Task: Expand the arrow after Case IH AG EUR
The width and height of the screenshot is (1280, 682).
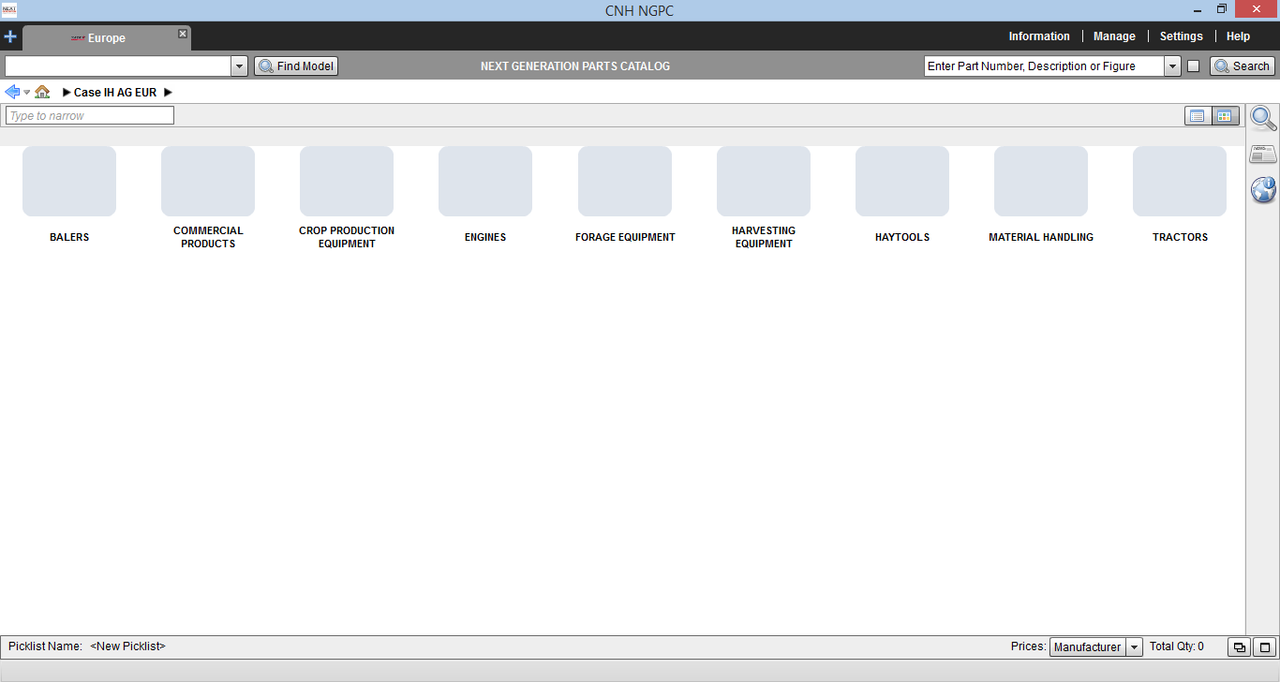Action: click(168, 92)
